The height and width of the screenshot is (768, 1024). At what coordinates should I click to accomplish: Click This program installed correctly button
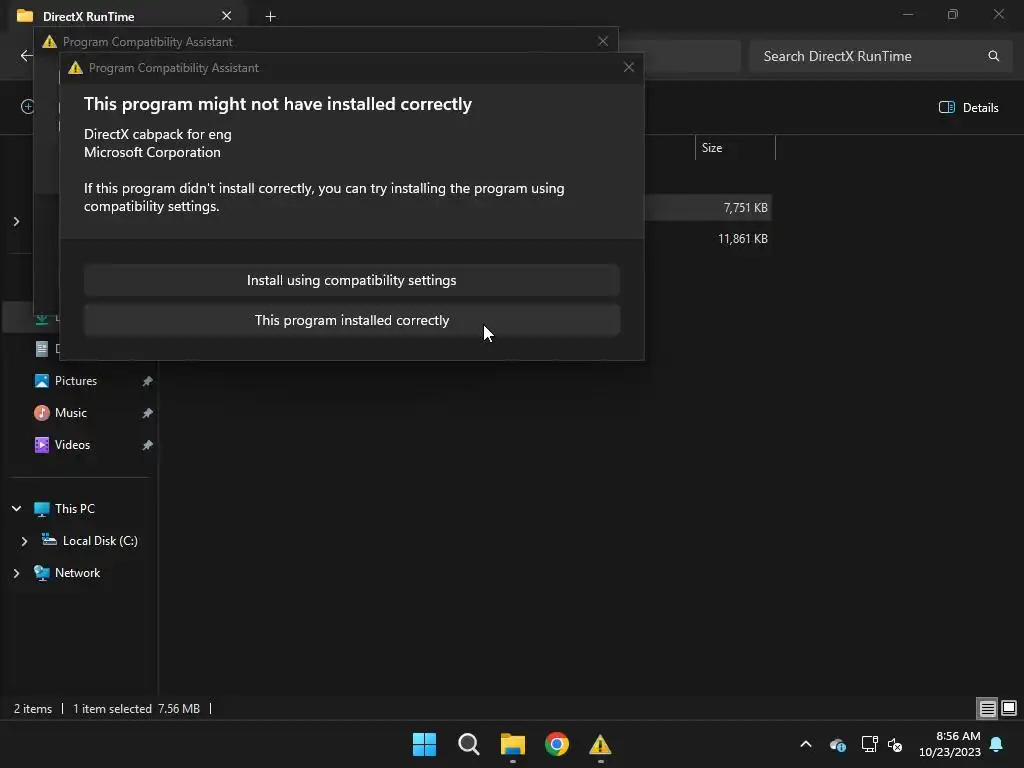tap(351, 320)
